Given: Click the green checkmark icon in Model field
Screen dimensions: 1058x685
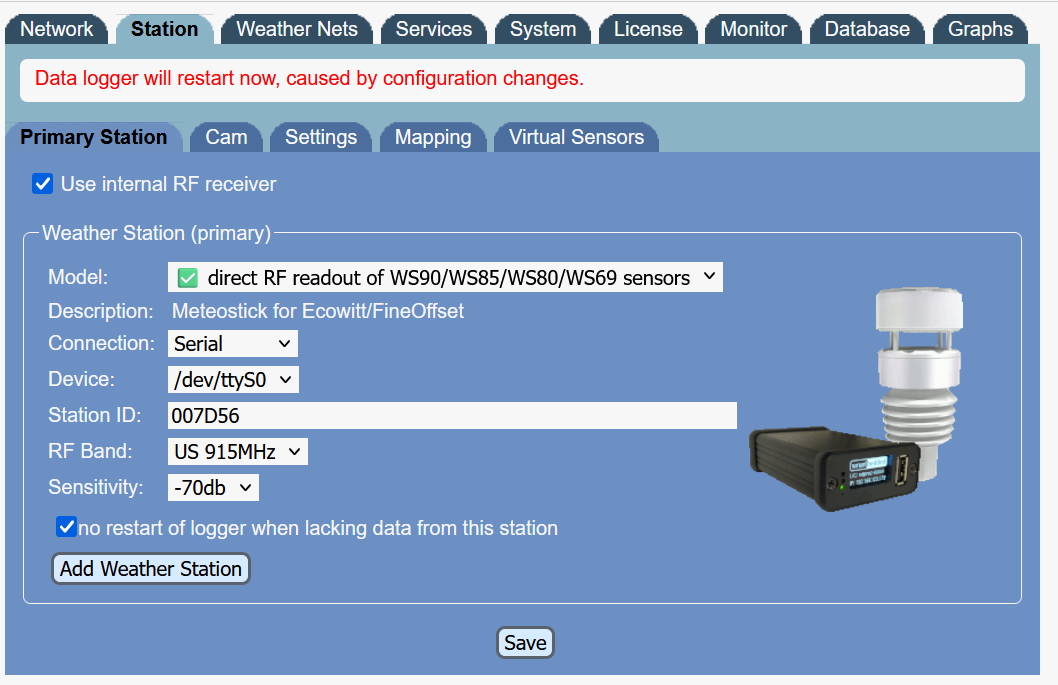Looking at the screenshot, I should pos(187,278).
